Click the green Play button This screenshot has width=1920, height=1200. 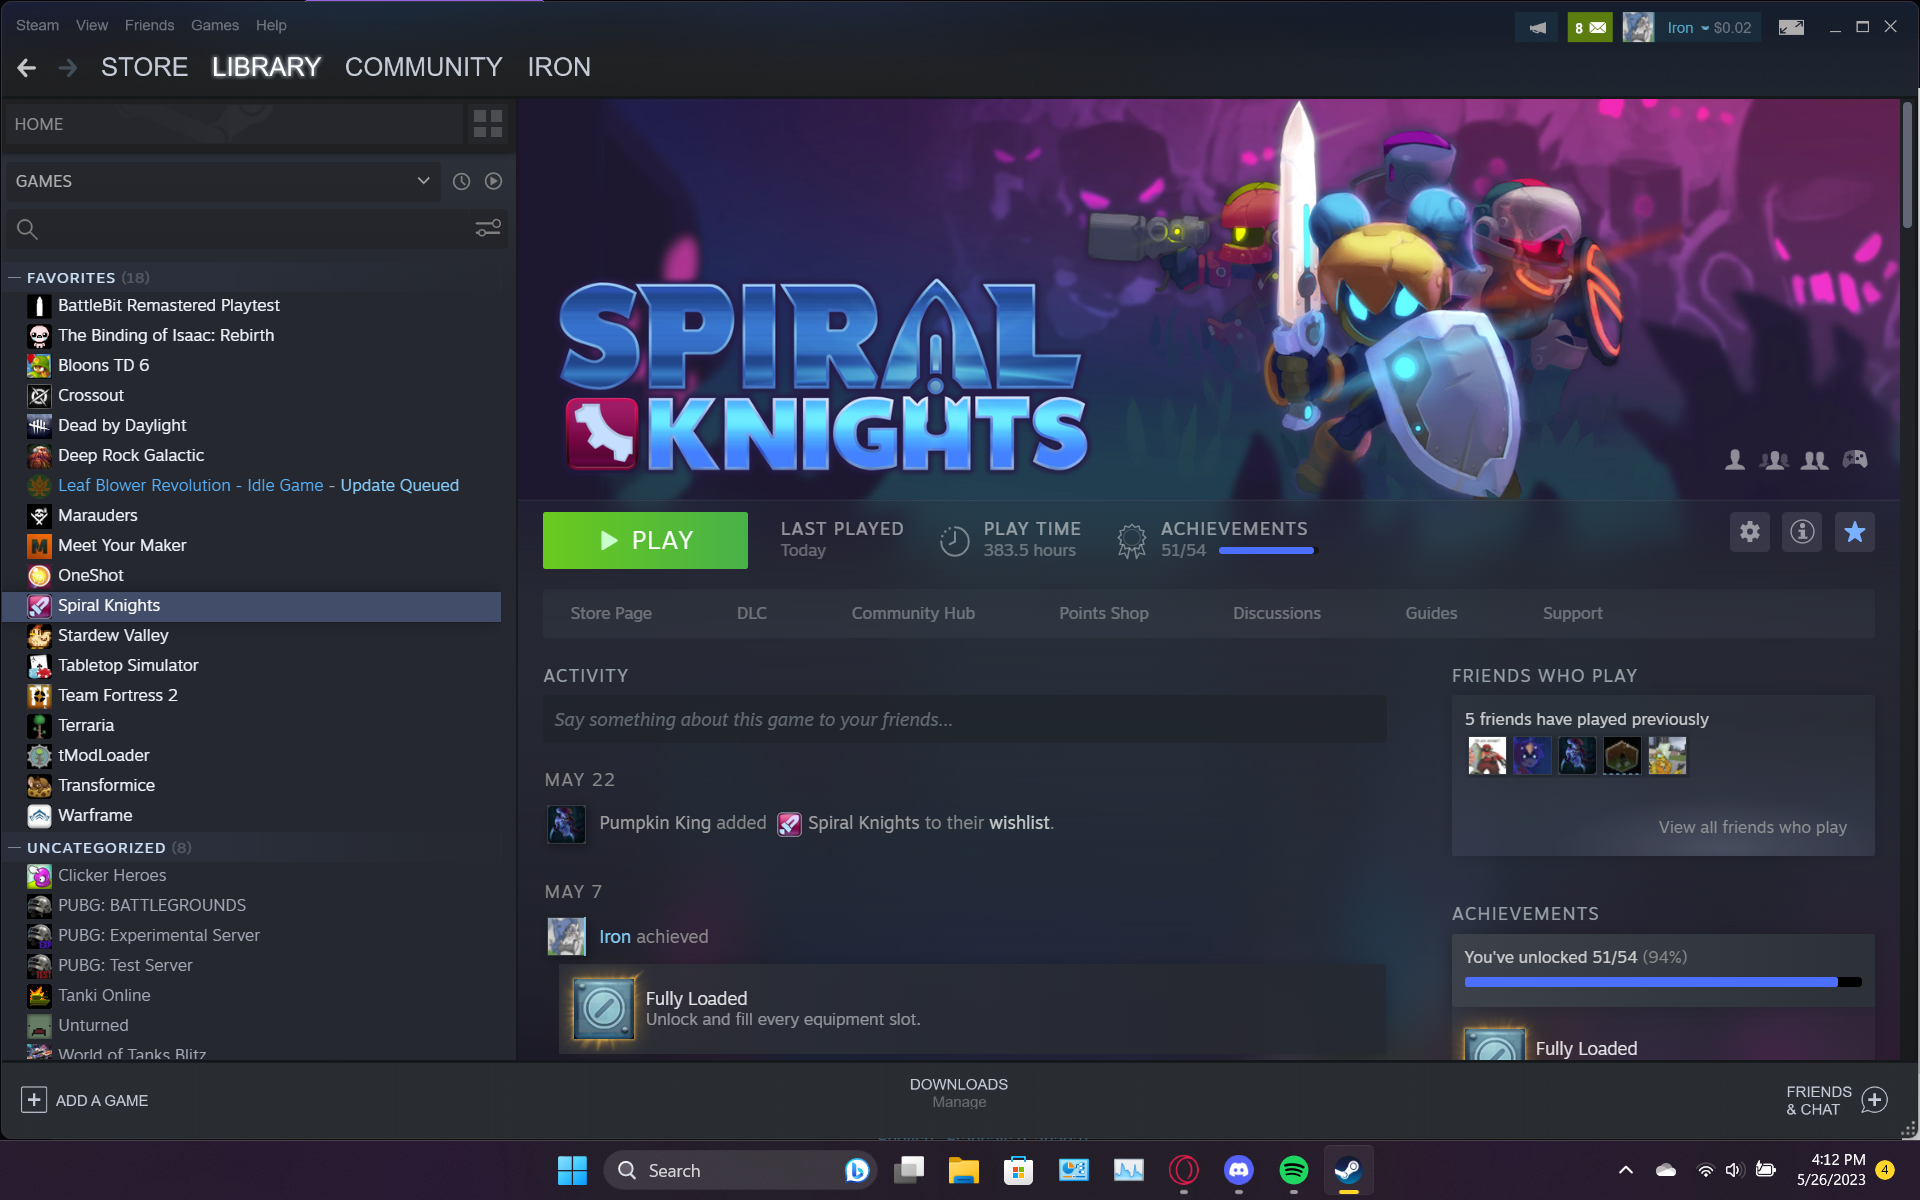[645, 540]
